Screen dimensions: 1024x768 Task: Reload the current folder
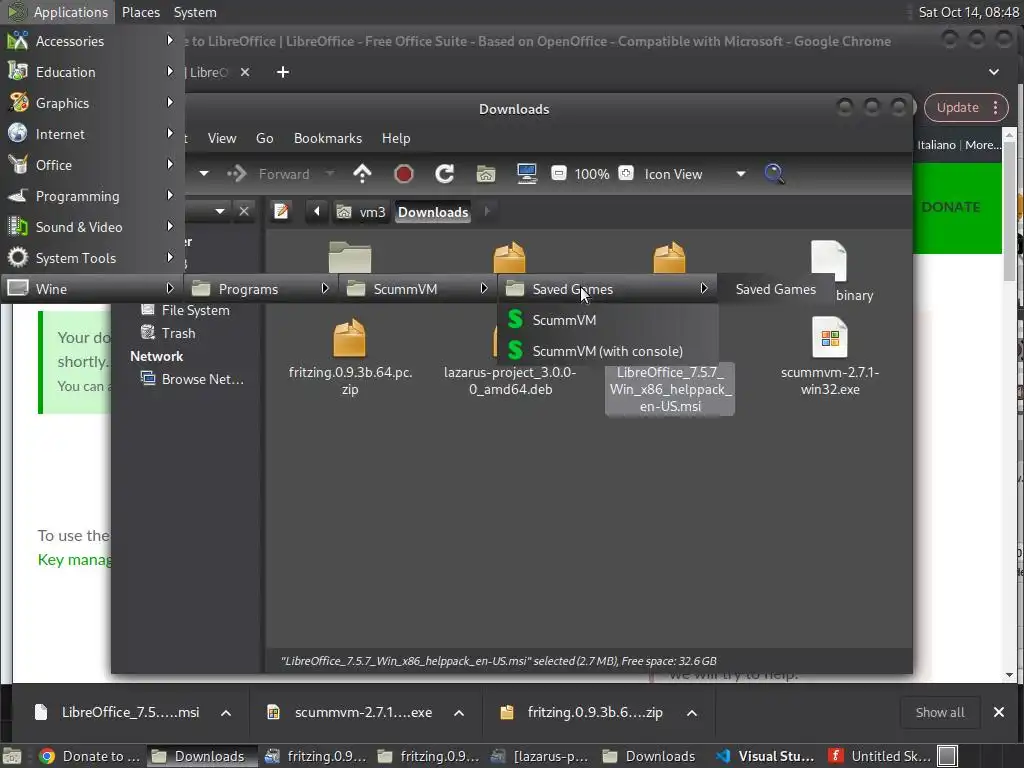(445, 174)
